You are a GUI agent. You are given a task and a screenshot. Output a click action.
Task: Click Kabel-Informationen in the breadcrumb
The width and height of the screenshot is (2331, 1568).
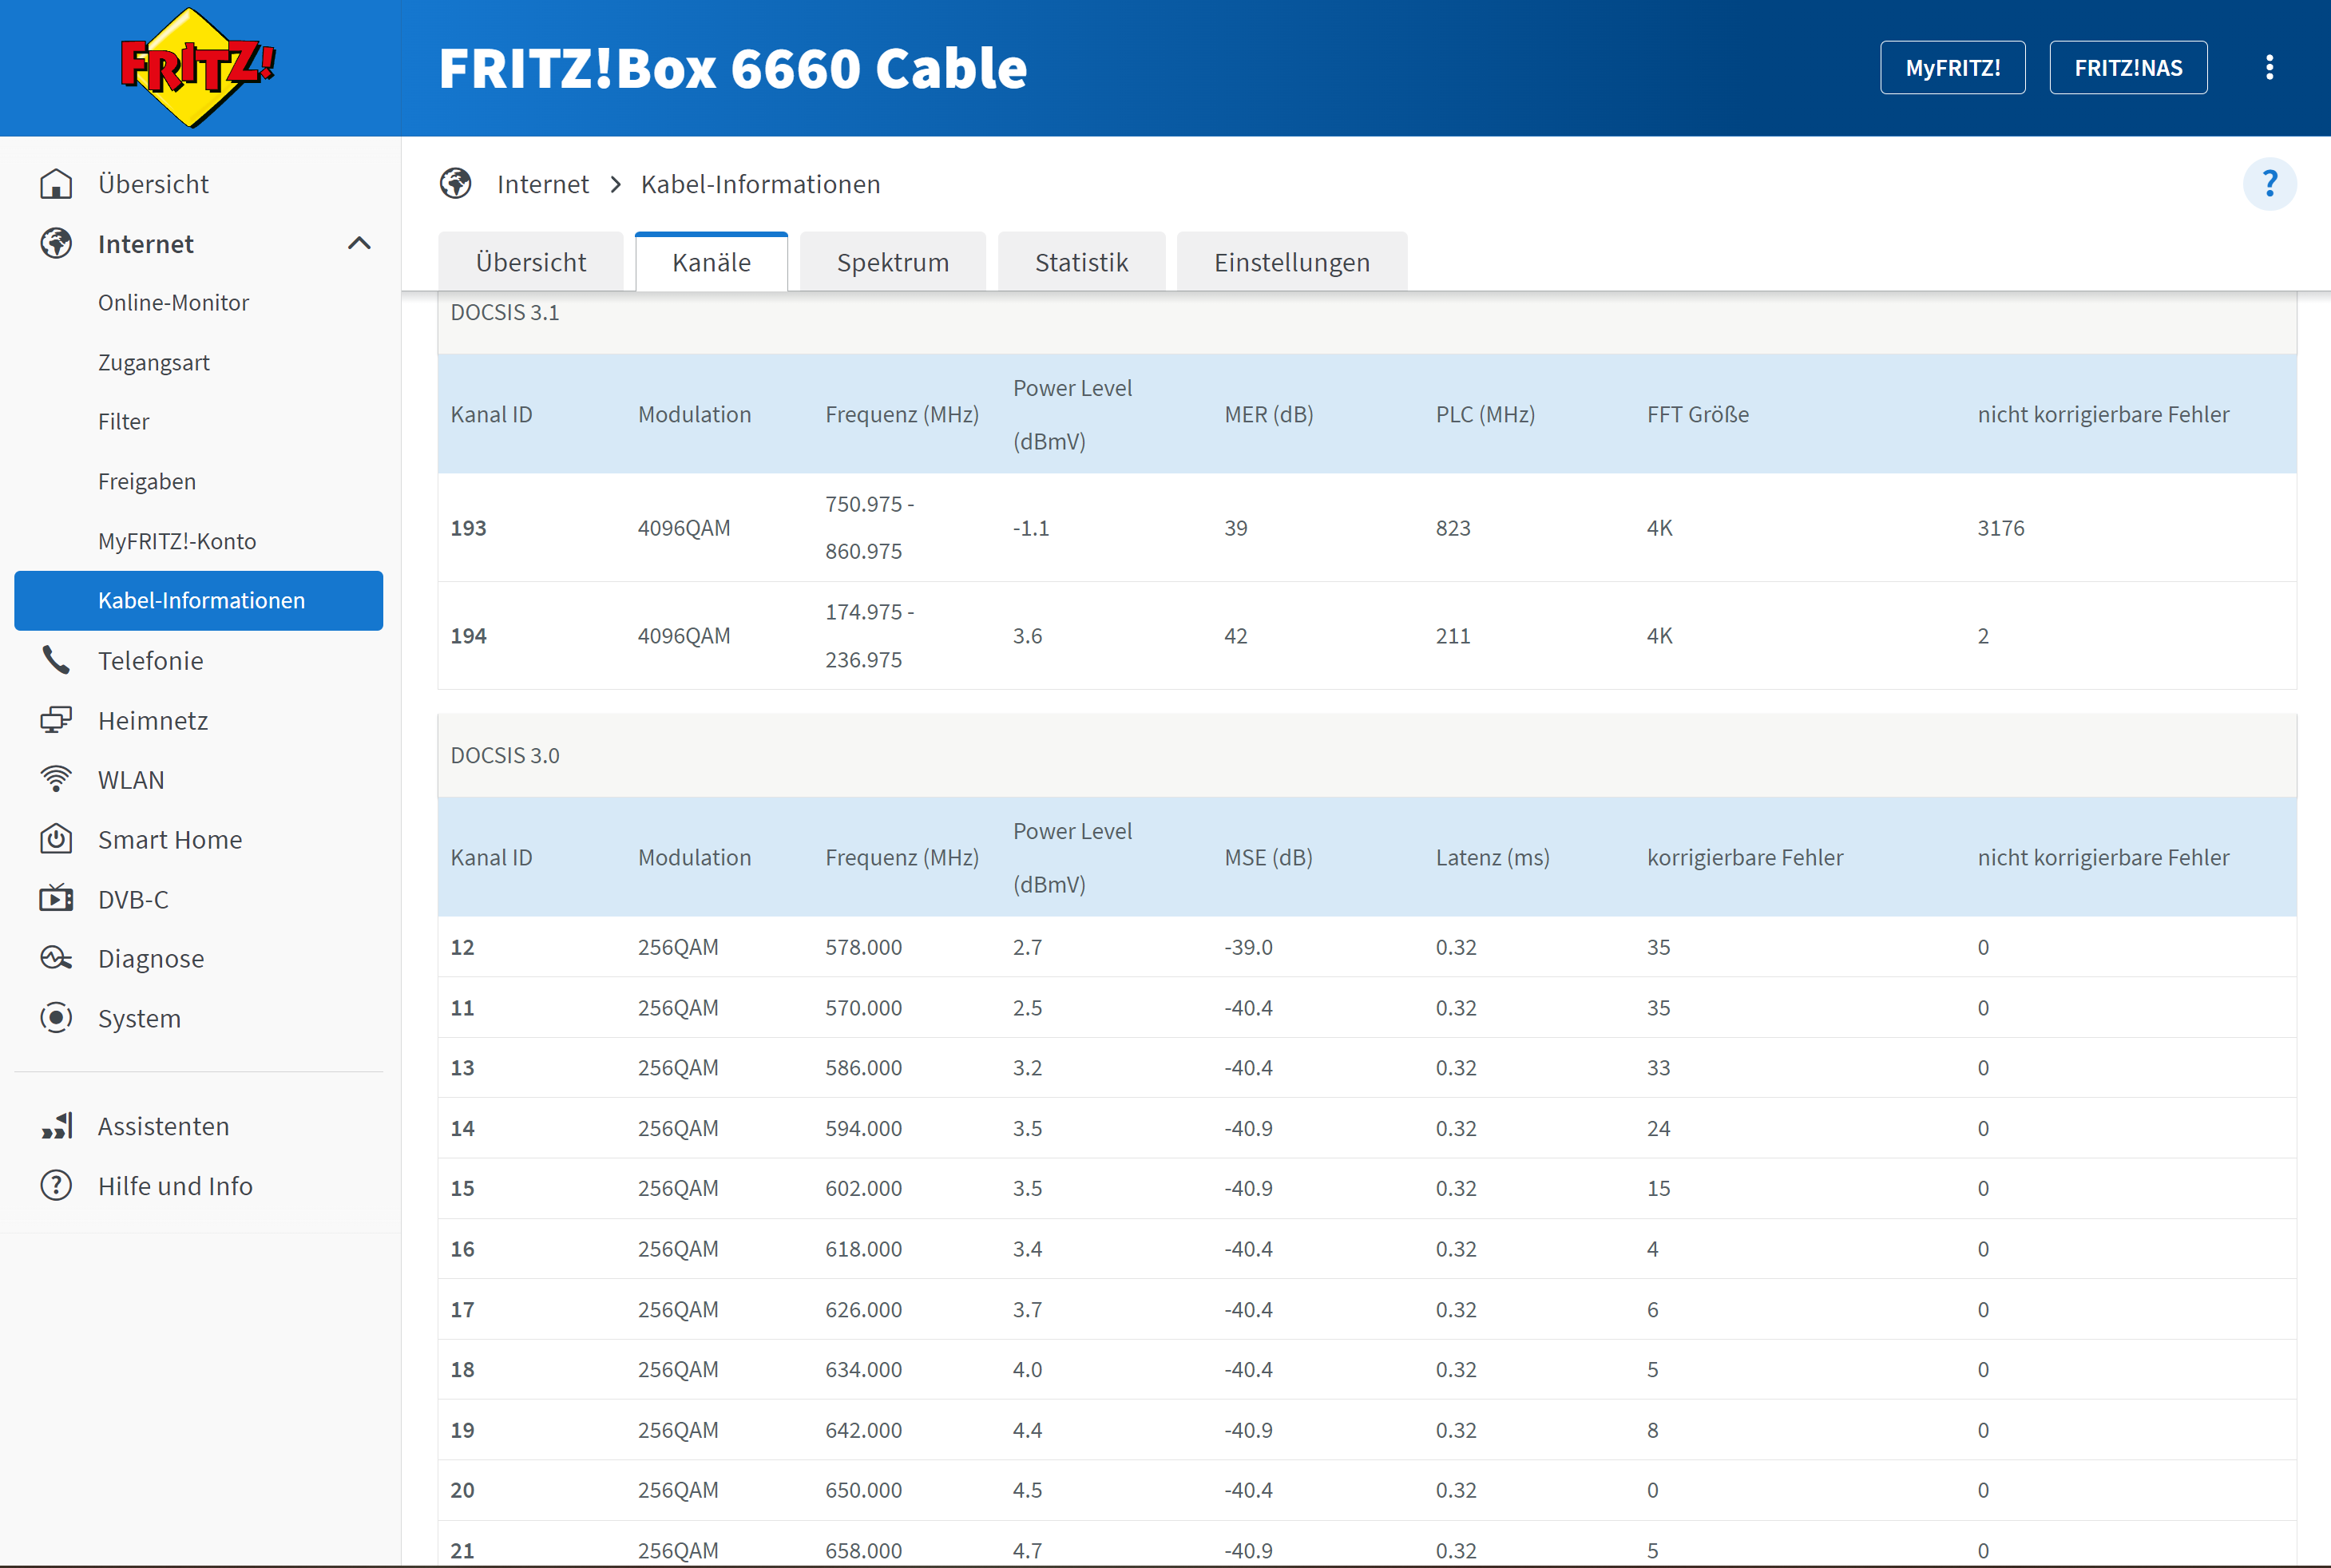pos(761,184)
